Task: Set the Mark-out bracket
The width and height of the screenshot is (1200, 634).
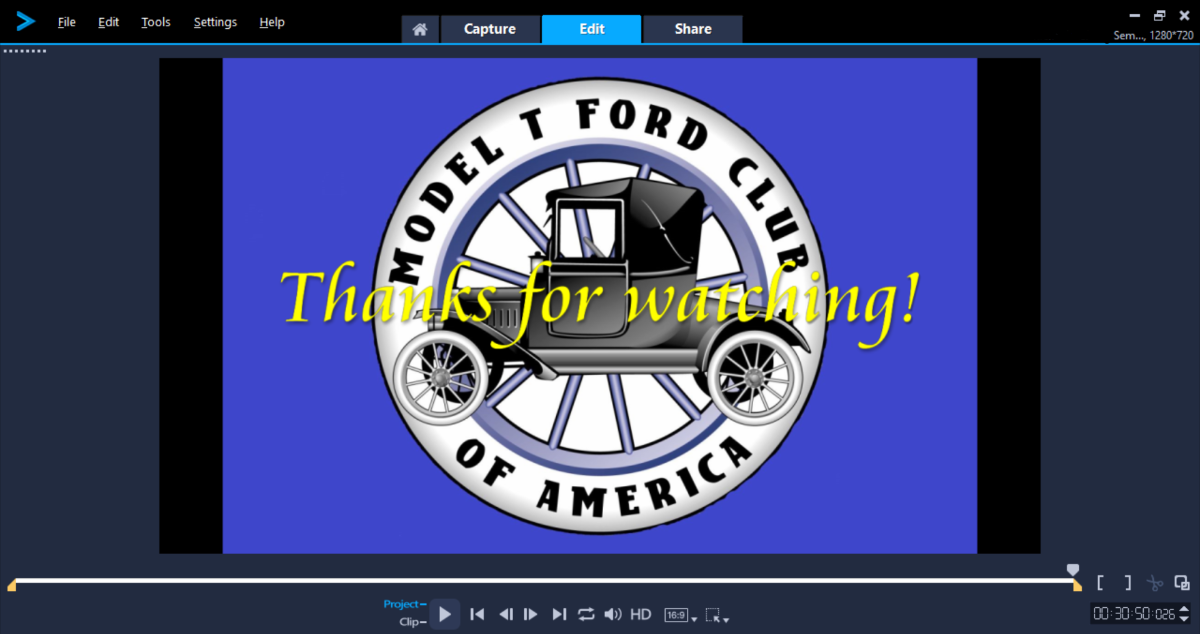Action: coord(1128,582)
